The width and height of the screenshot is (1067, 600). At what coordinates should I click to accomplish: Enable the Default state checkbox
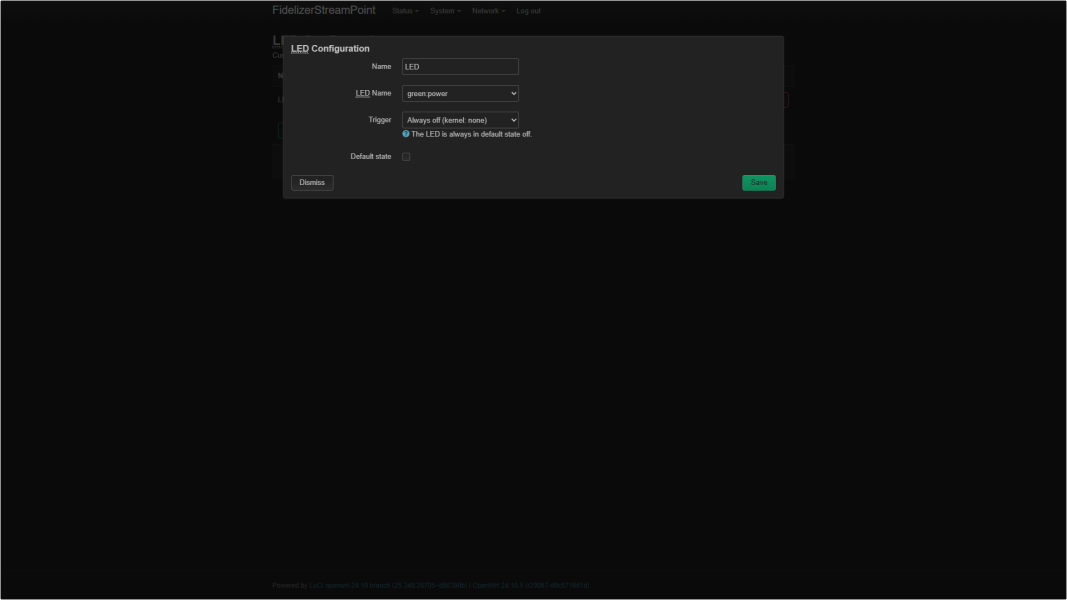406,157
